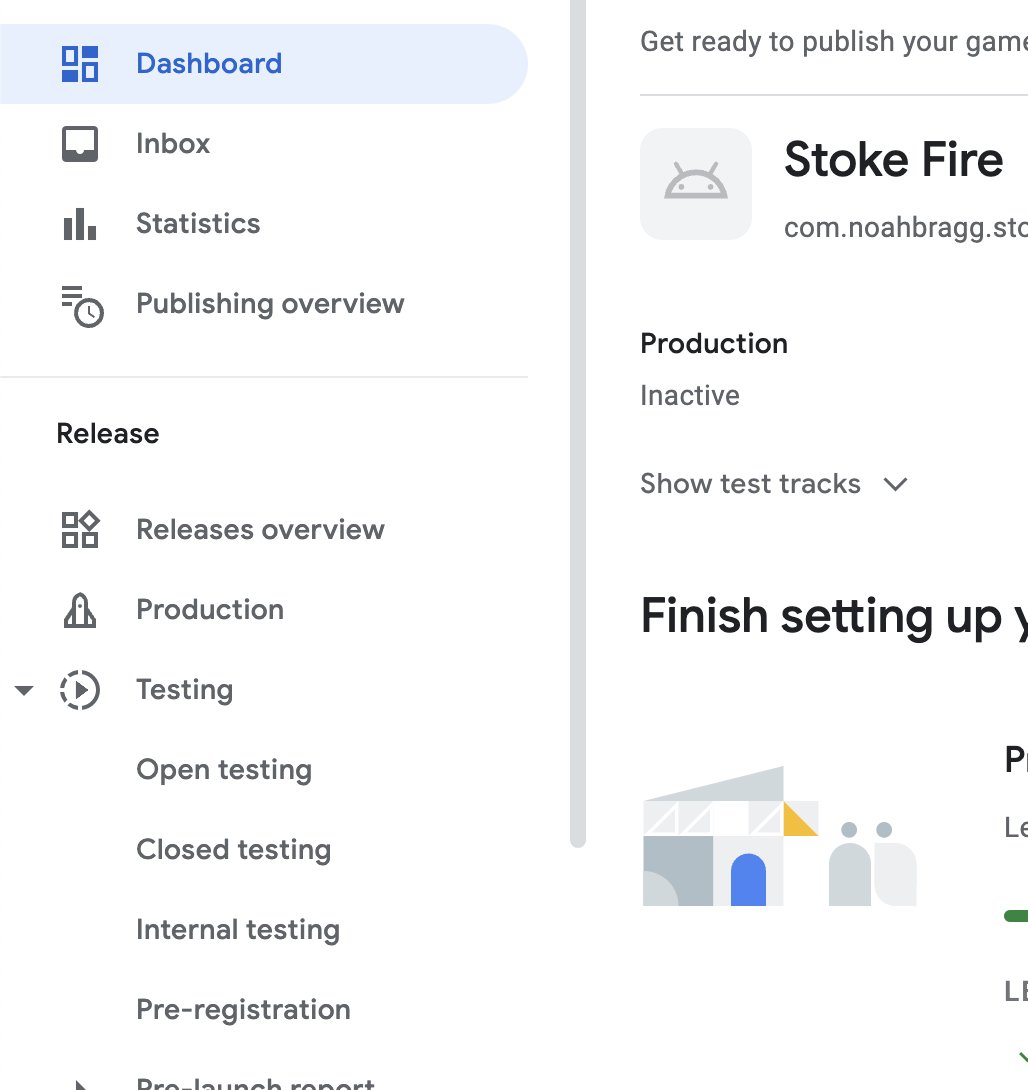Click the com.noahbragg package name
Screen dimensions: 1028x1090
pyautogui.click(x=906, y=228)
